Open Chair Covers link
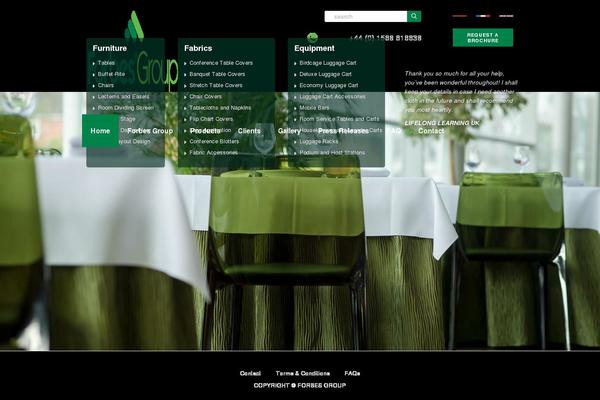 coord(205,96)
